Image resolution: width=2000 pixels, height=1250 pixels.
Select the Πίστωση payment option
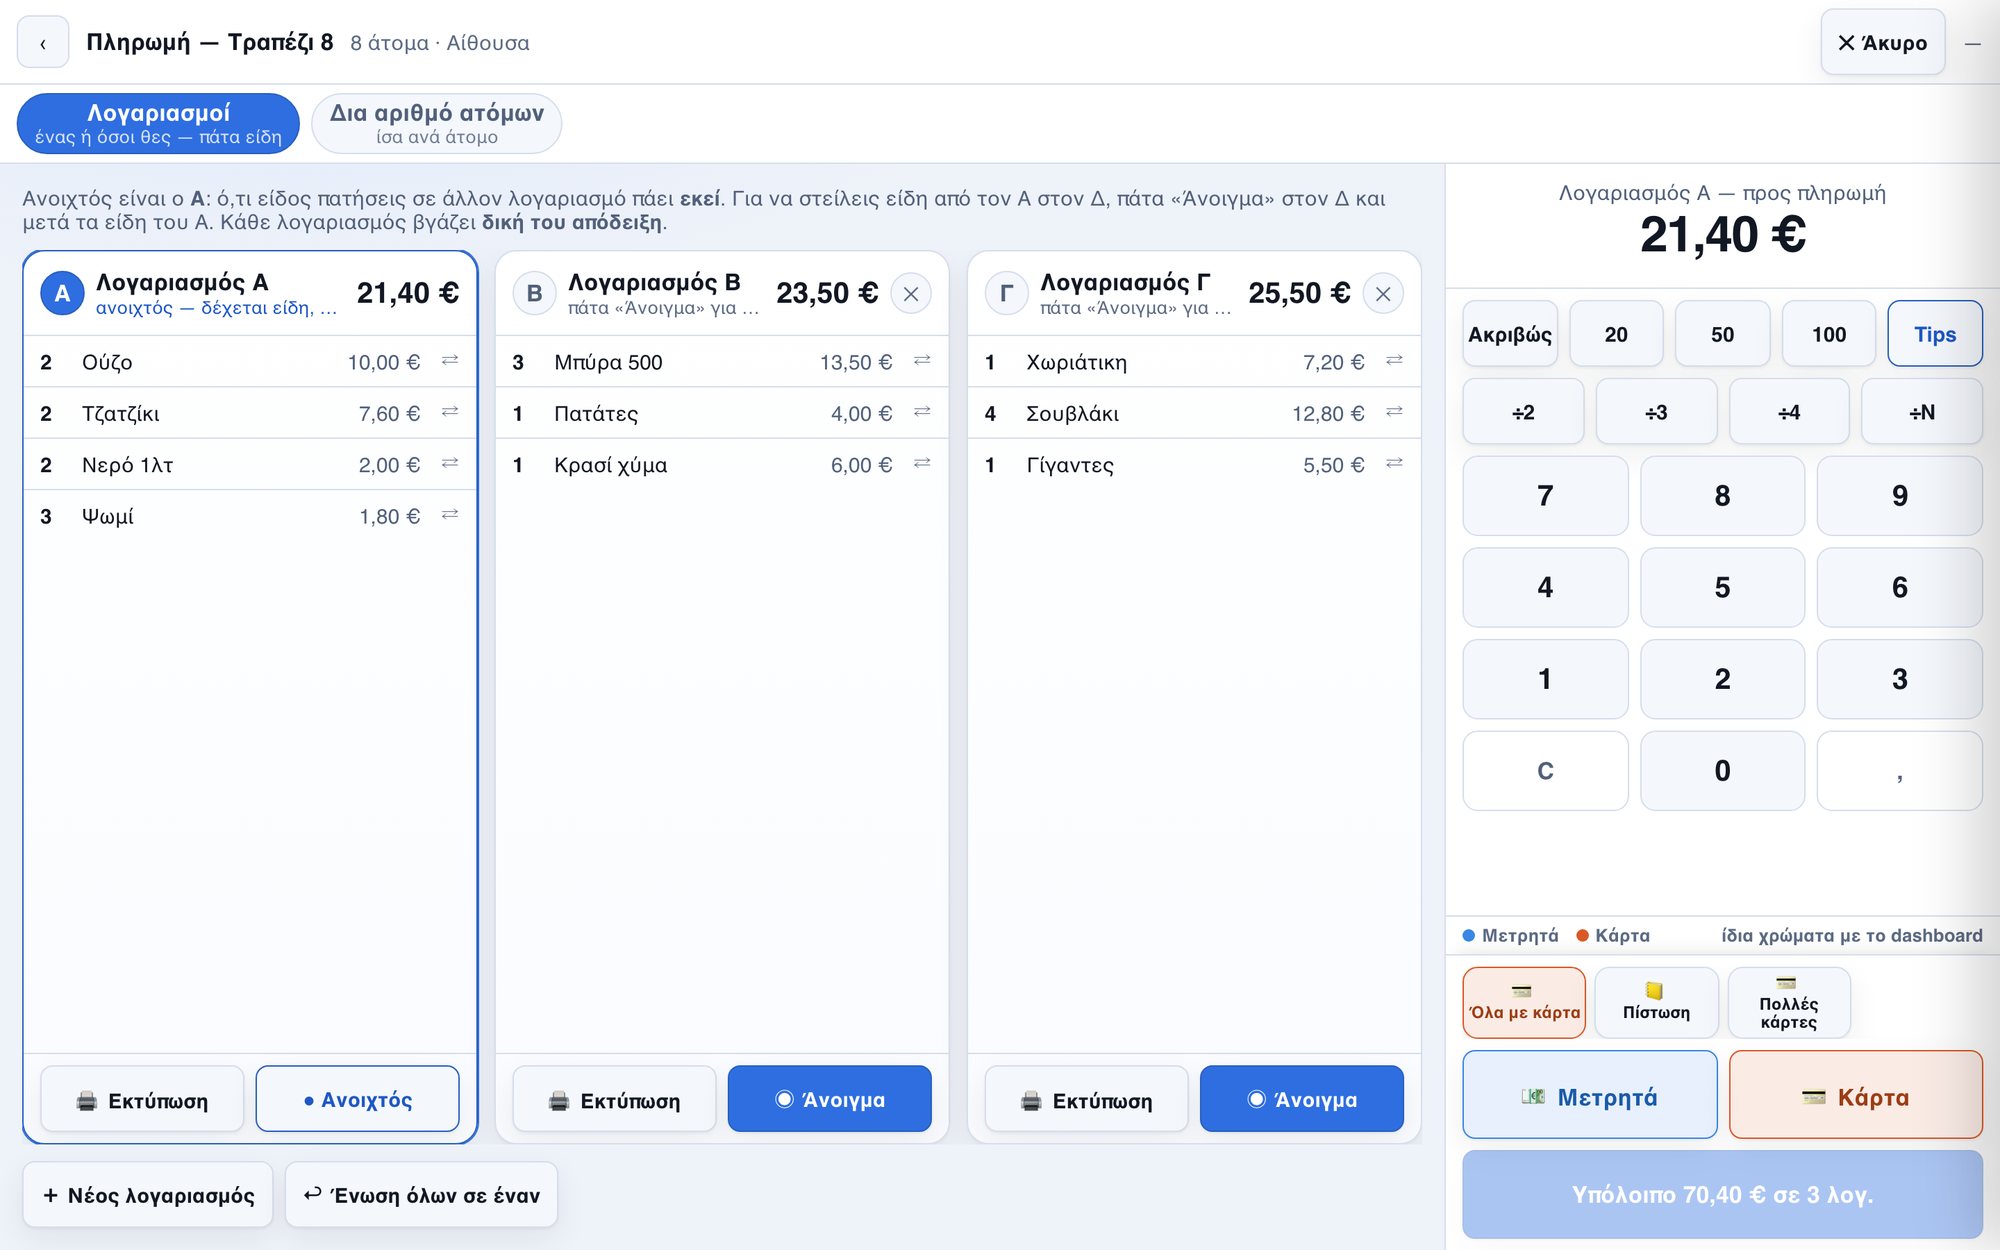tap(1656, 1002)
